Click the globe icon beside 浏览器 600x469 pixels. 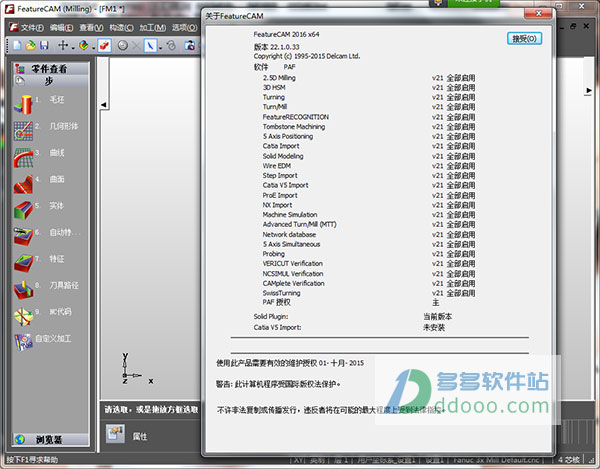20,440
